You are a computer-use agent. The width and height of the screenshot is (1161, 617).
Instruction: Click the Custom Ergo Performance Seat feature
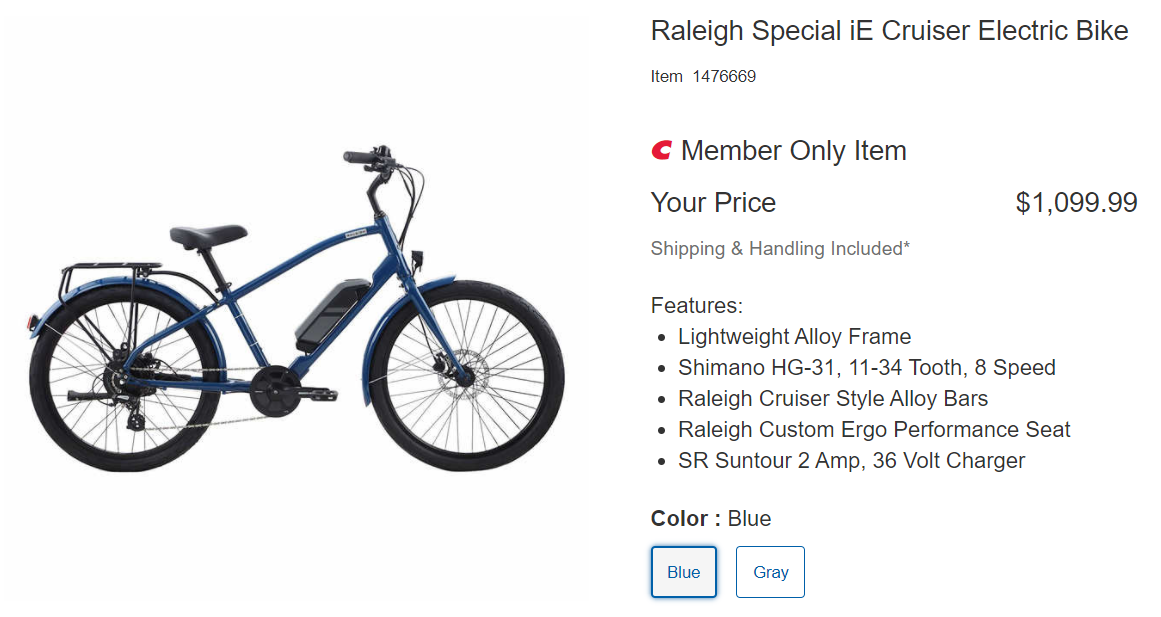pos(873,429)
